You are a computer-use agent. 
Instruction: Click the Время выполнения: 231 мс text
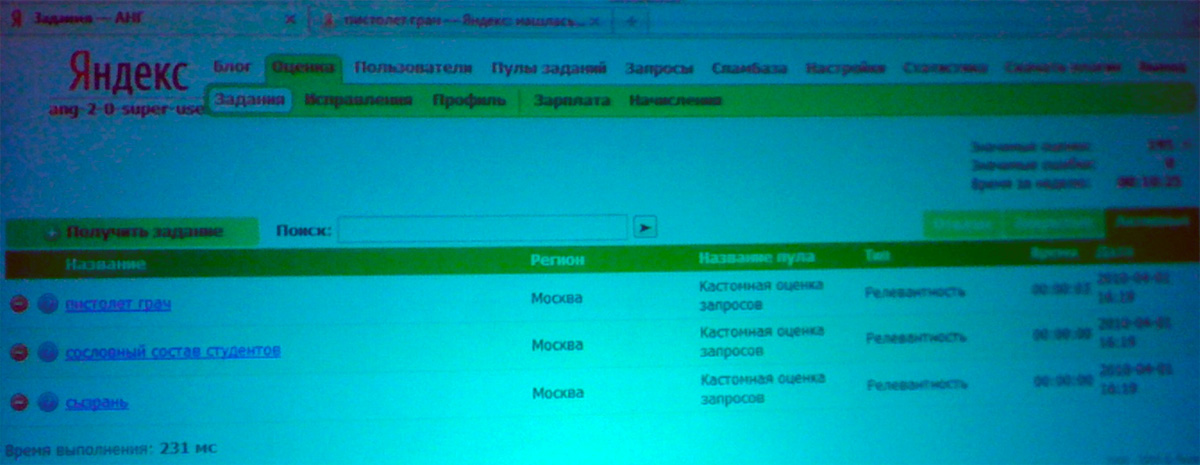point(109,447)
